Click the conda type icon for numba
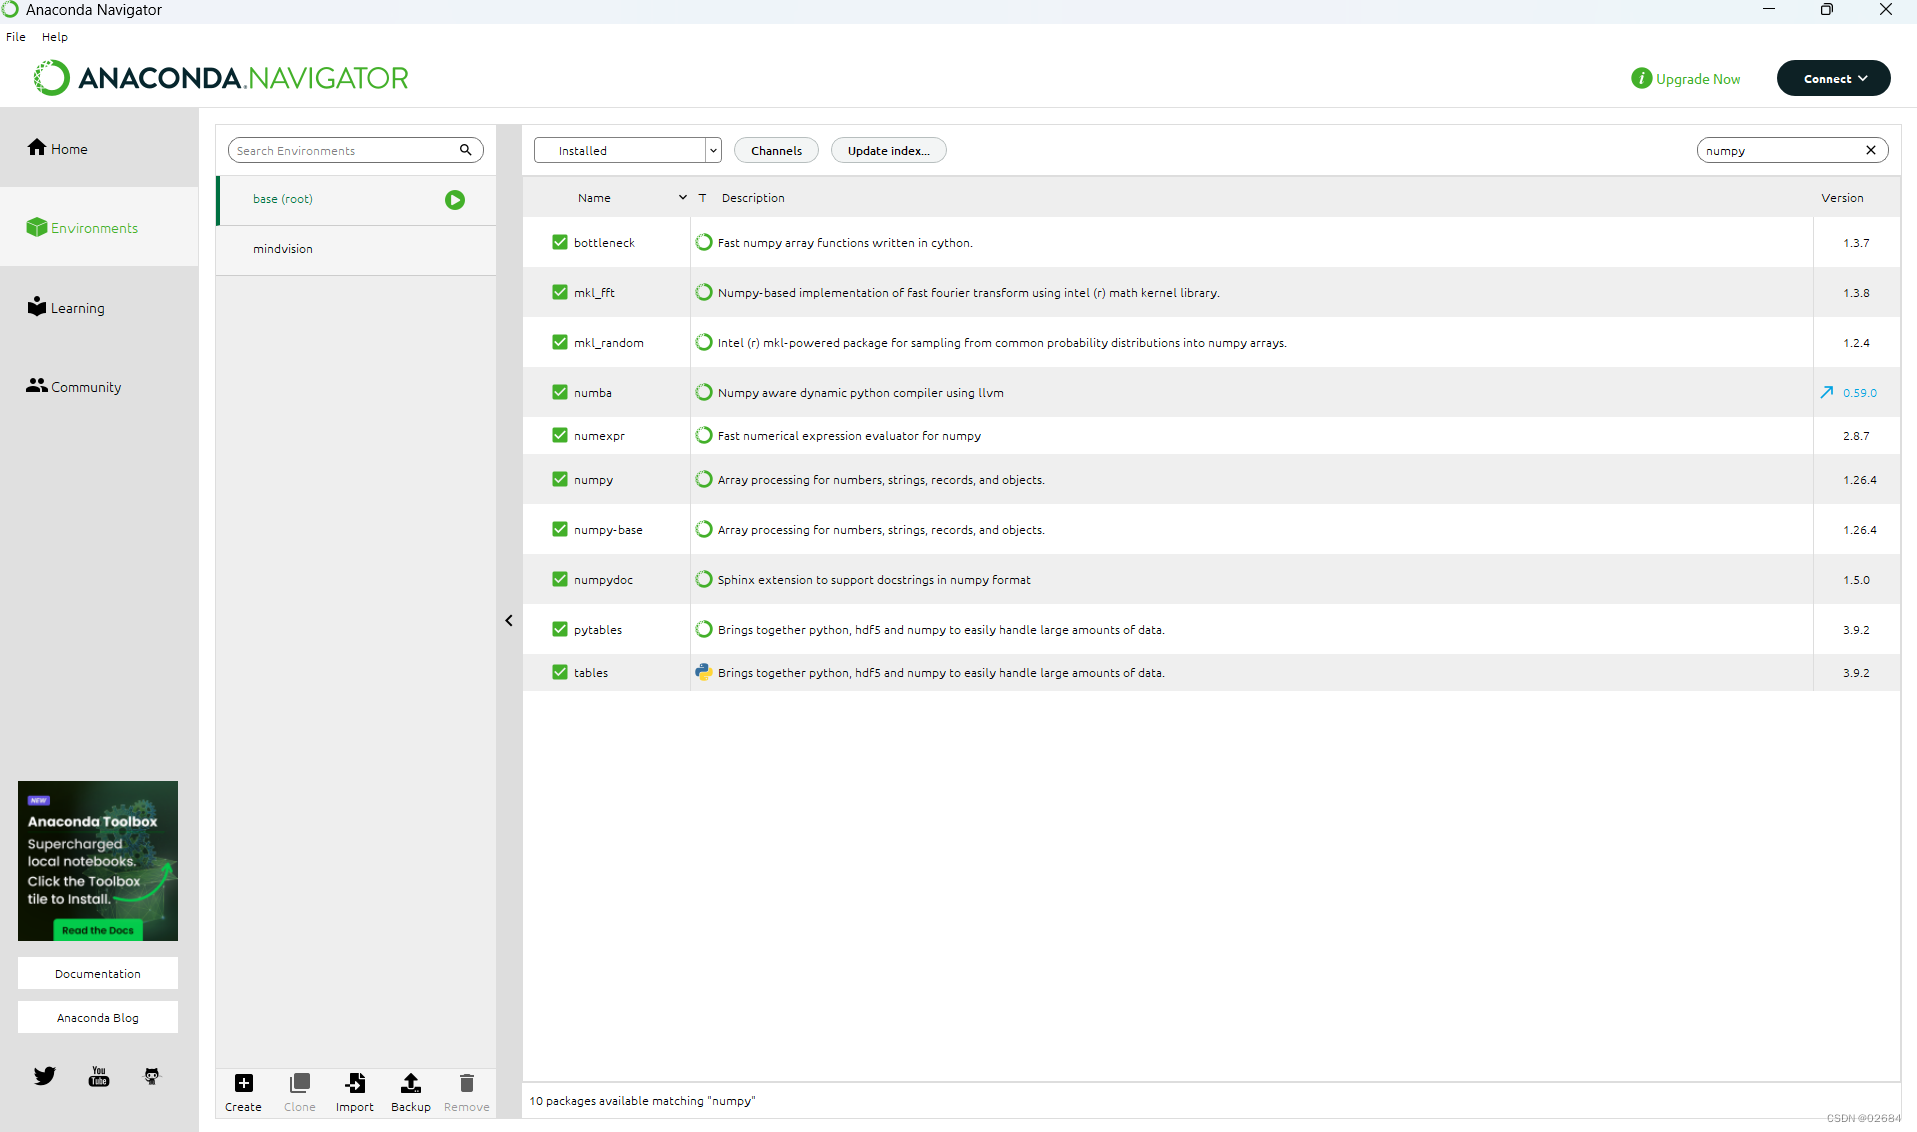This screenshot has width=1917, height=1132. tap(704, 392)
